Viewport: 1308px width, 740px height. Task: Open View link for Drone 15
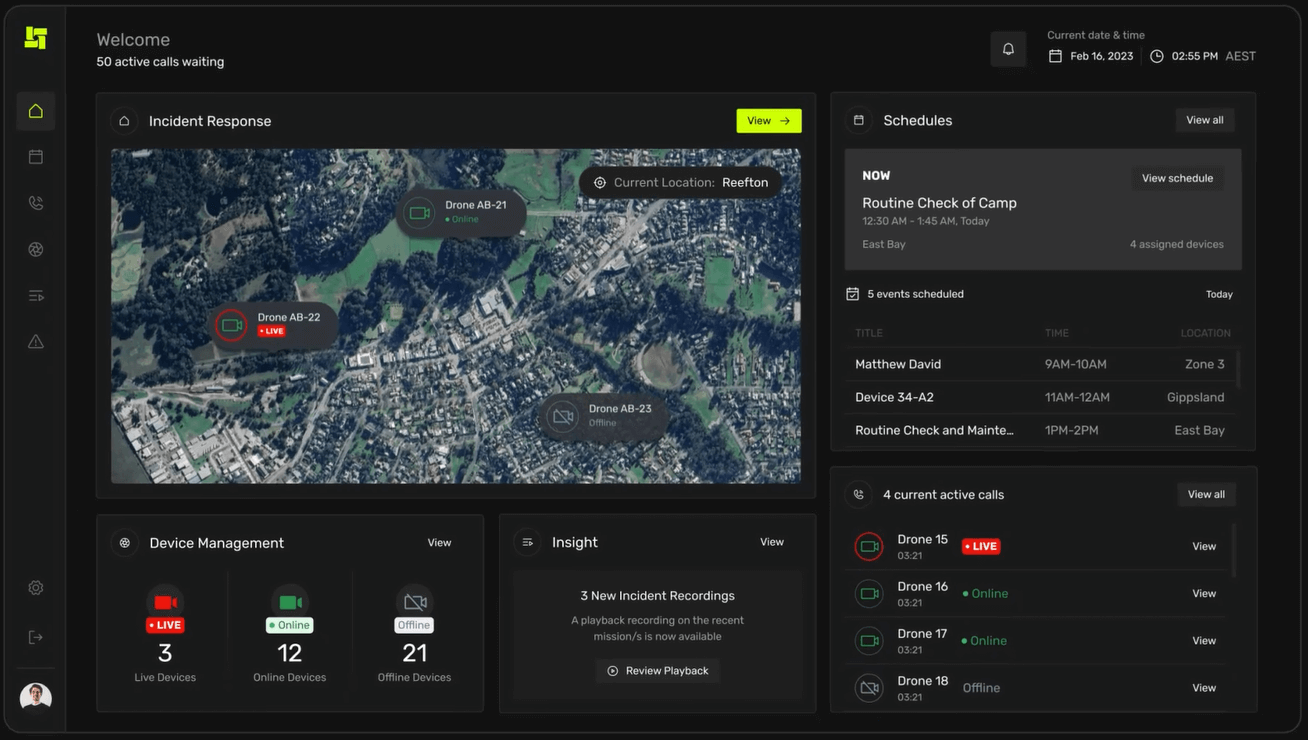(1204, 547)
